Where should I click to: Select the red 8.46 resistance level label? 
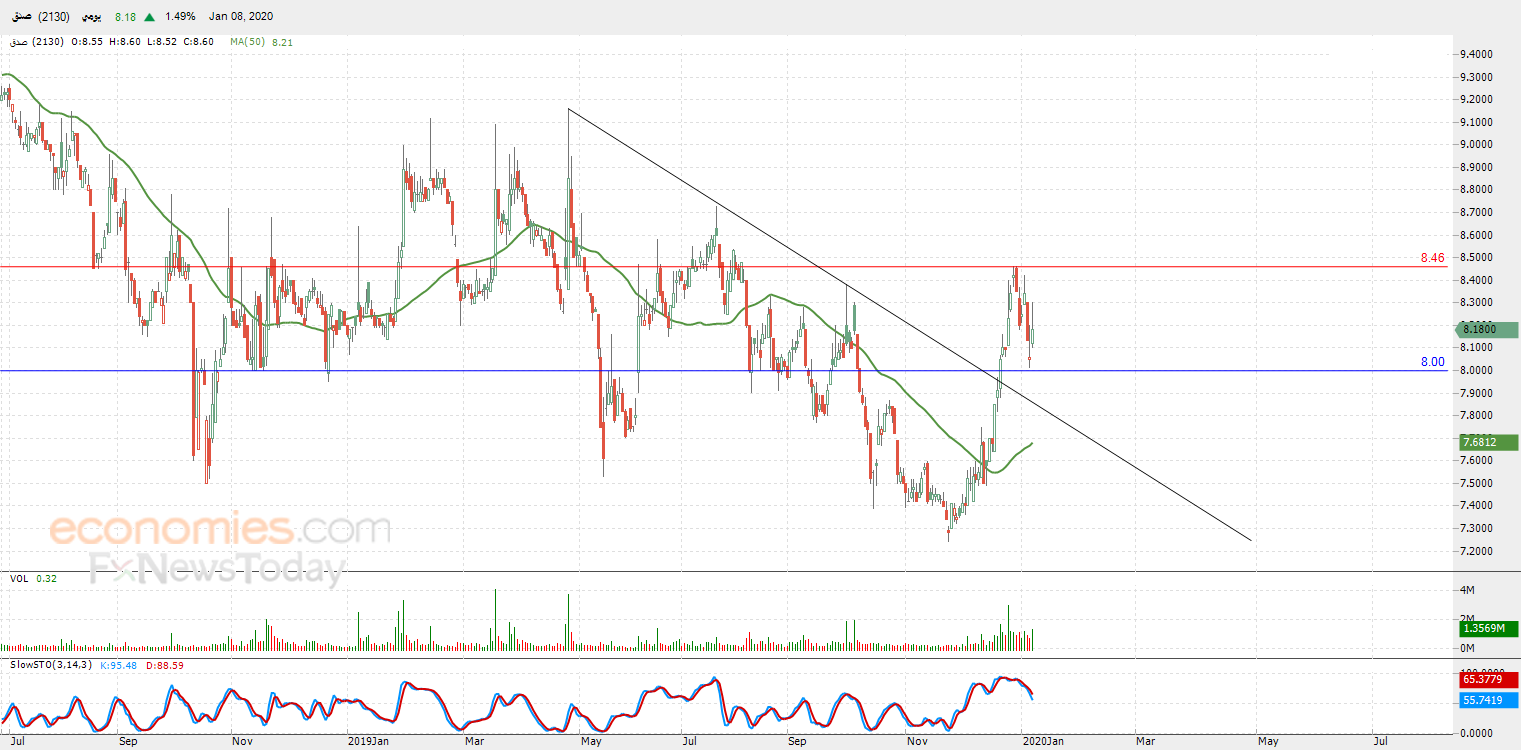pos(1432,258)
